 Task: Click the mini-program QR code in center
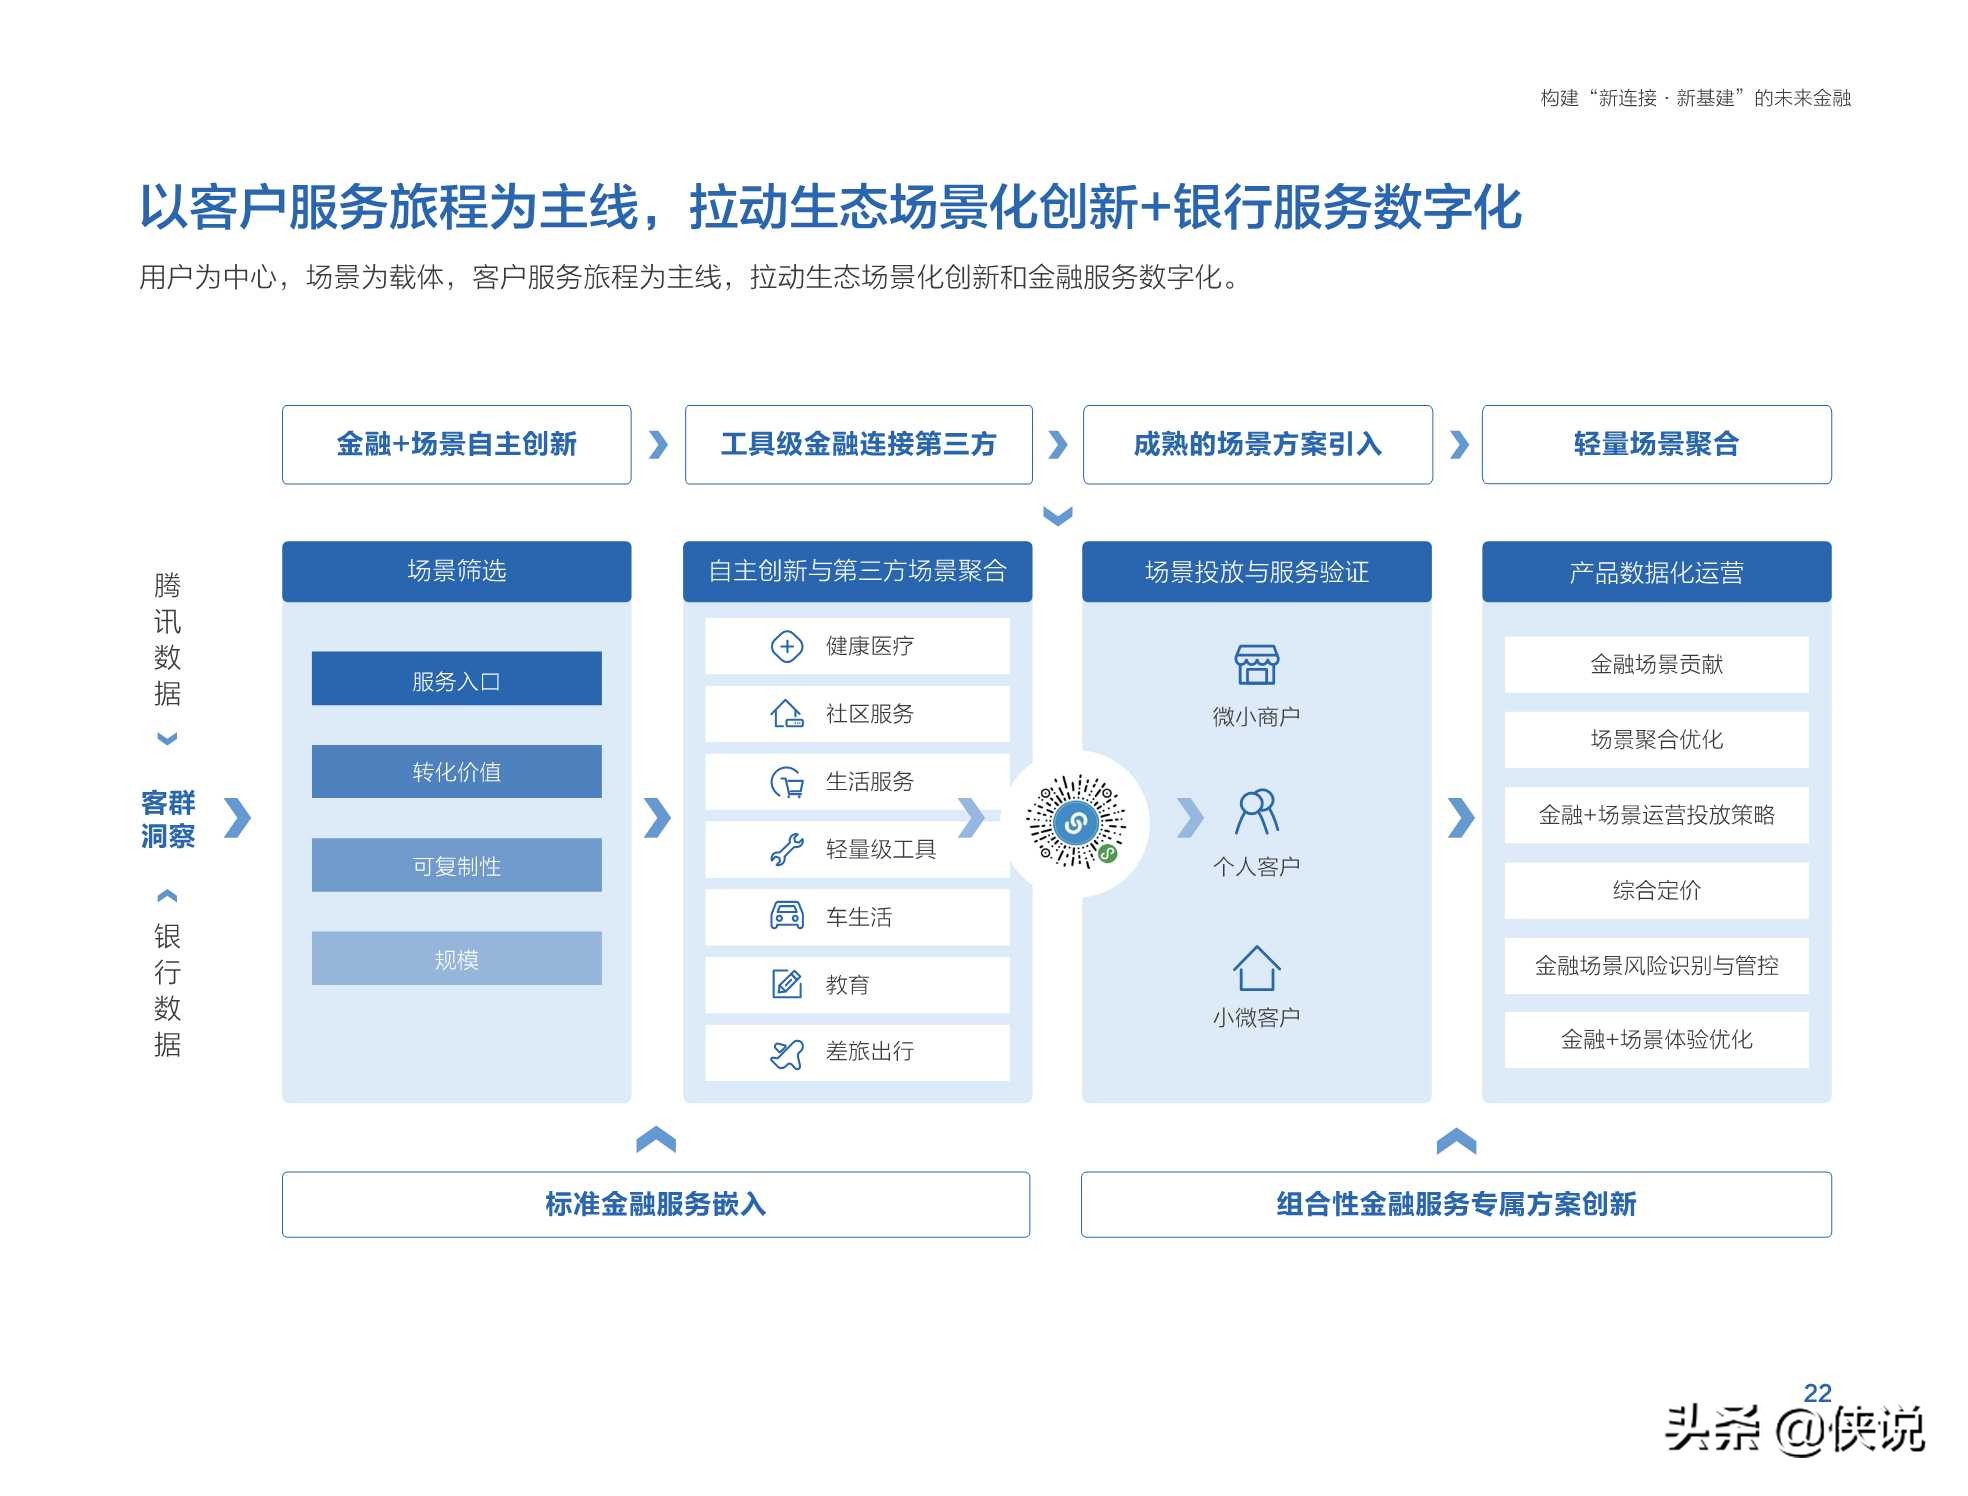pos(1076,822)
